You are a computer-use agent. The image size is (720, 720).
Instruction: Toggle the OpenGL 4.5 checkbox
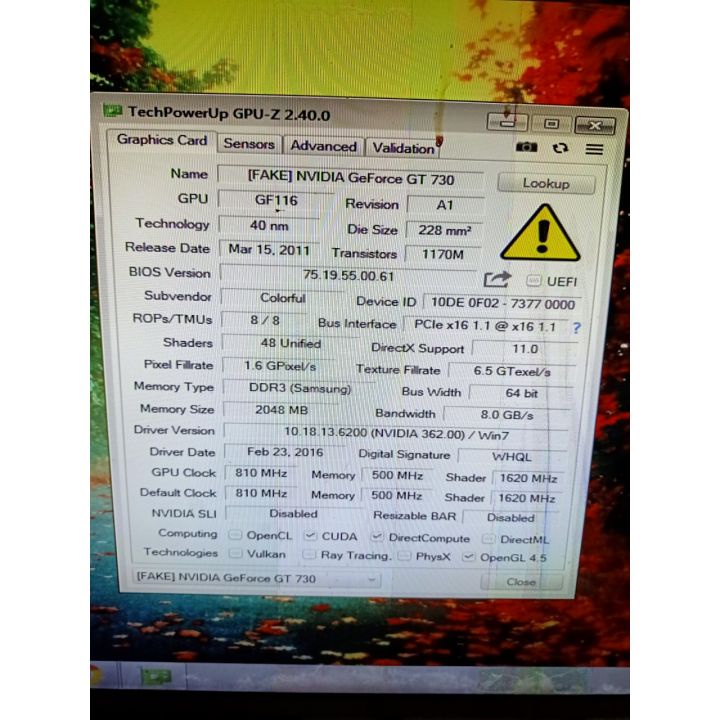point(468,557)
